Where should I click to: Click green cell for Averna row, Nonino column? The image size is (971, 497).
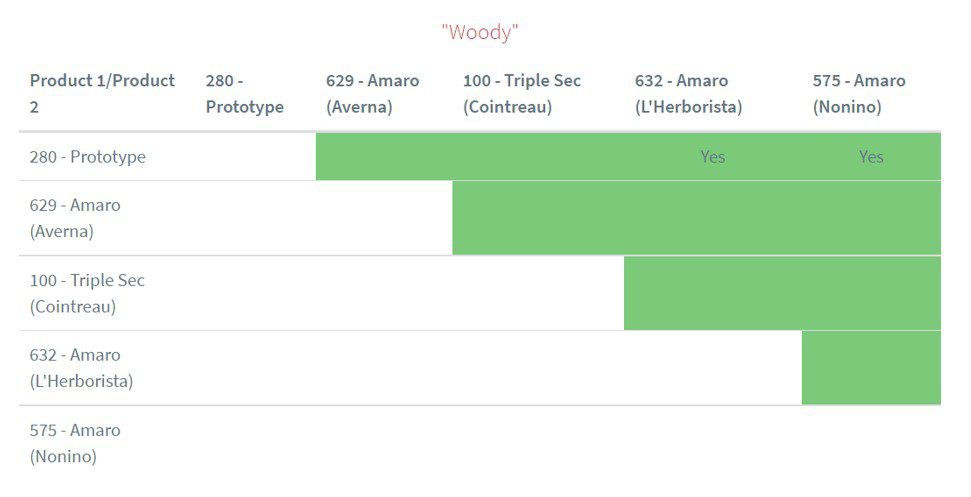coord(871,218)
